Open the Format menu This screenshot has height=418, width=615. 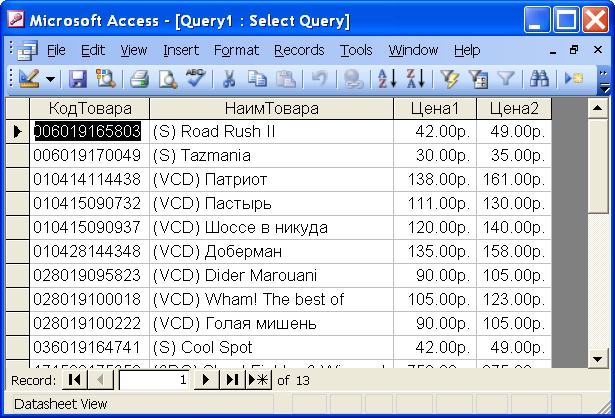click(236, 50)
